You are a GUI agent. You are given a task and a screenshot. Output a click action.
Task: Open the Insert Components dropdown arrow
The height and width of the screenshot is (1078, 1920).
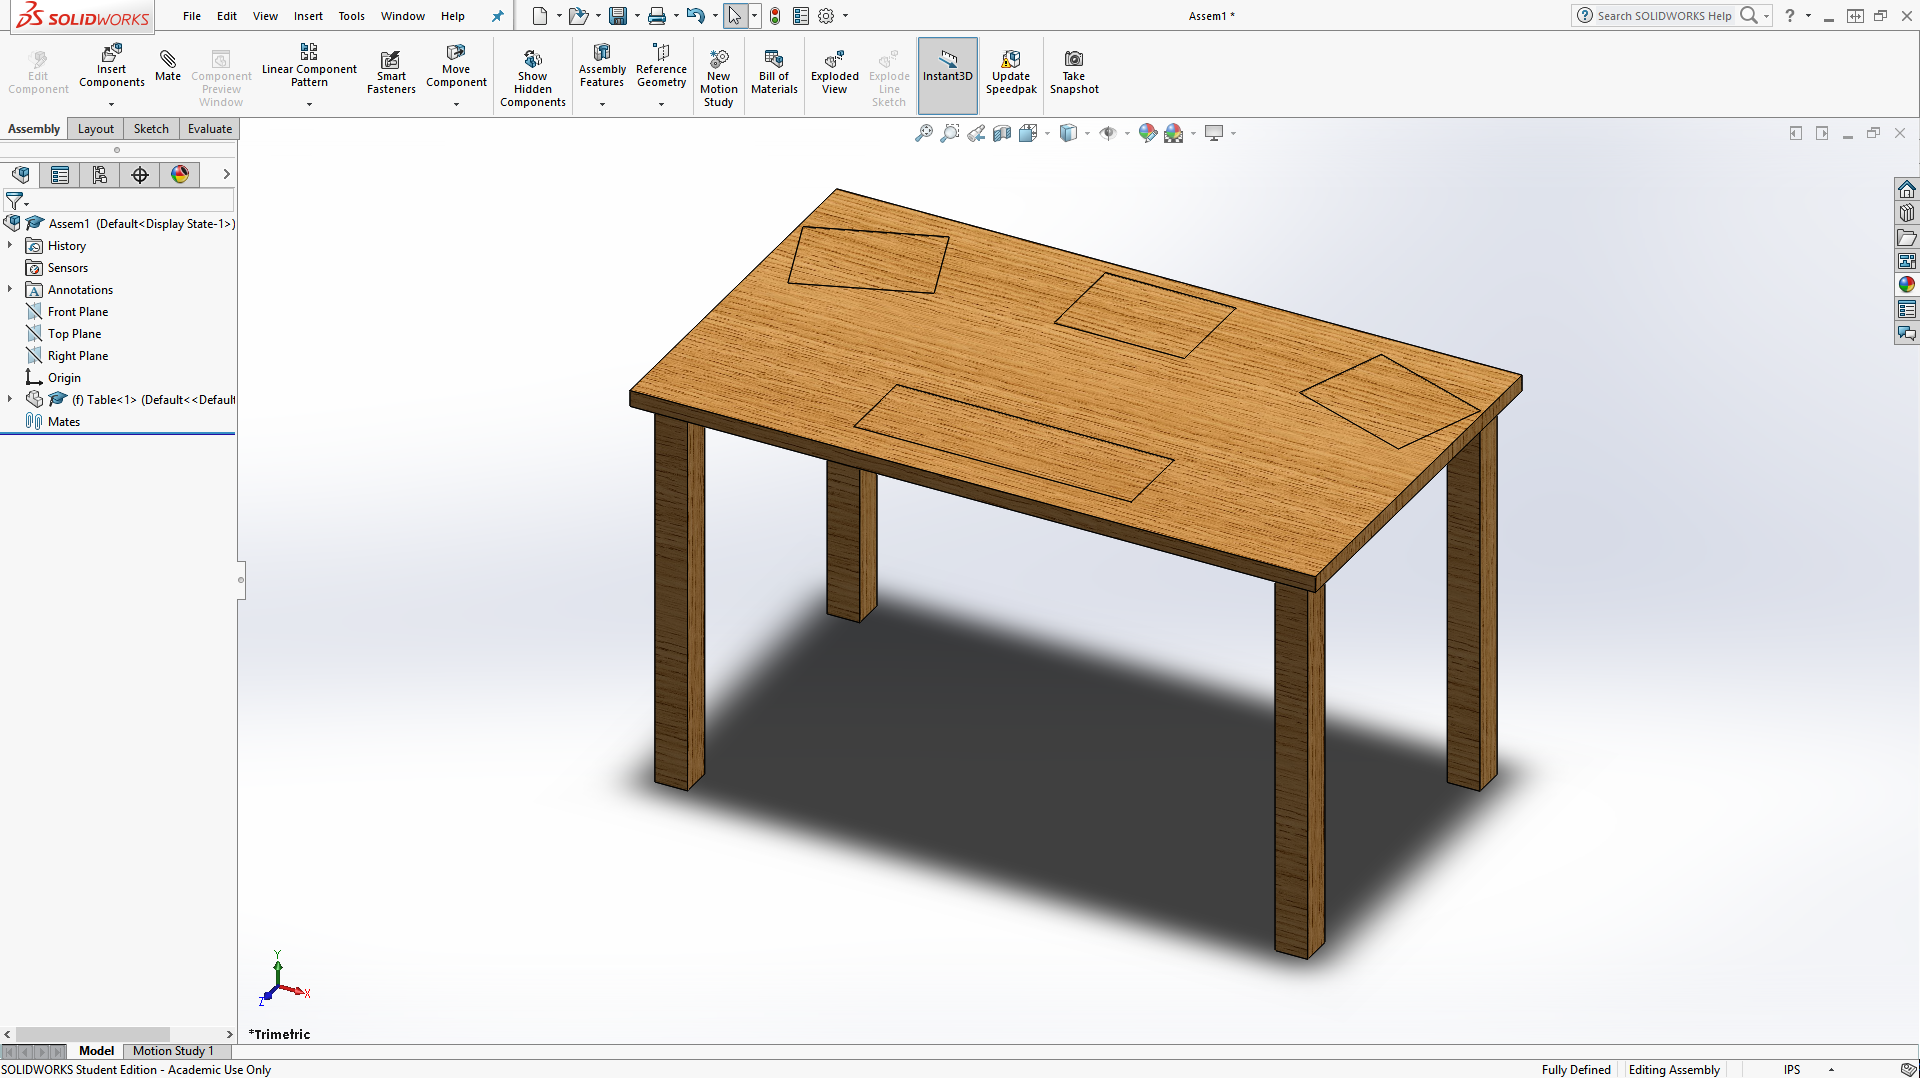point(111,104)
